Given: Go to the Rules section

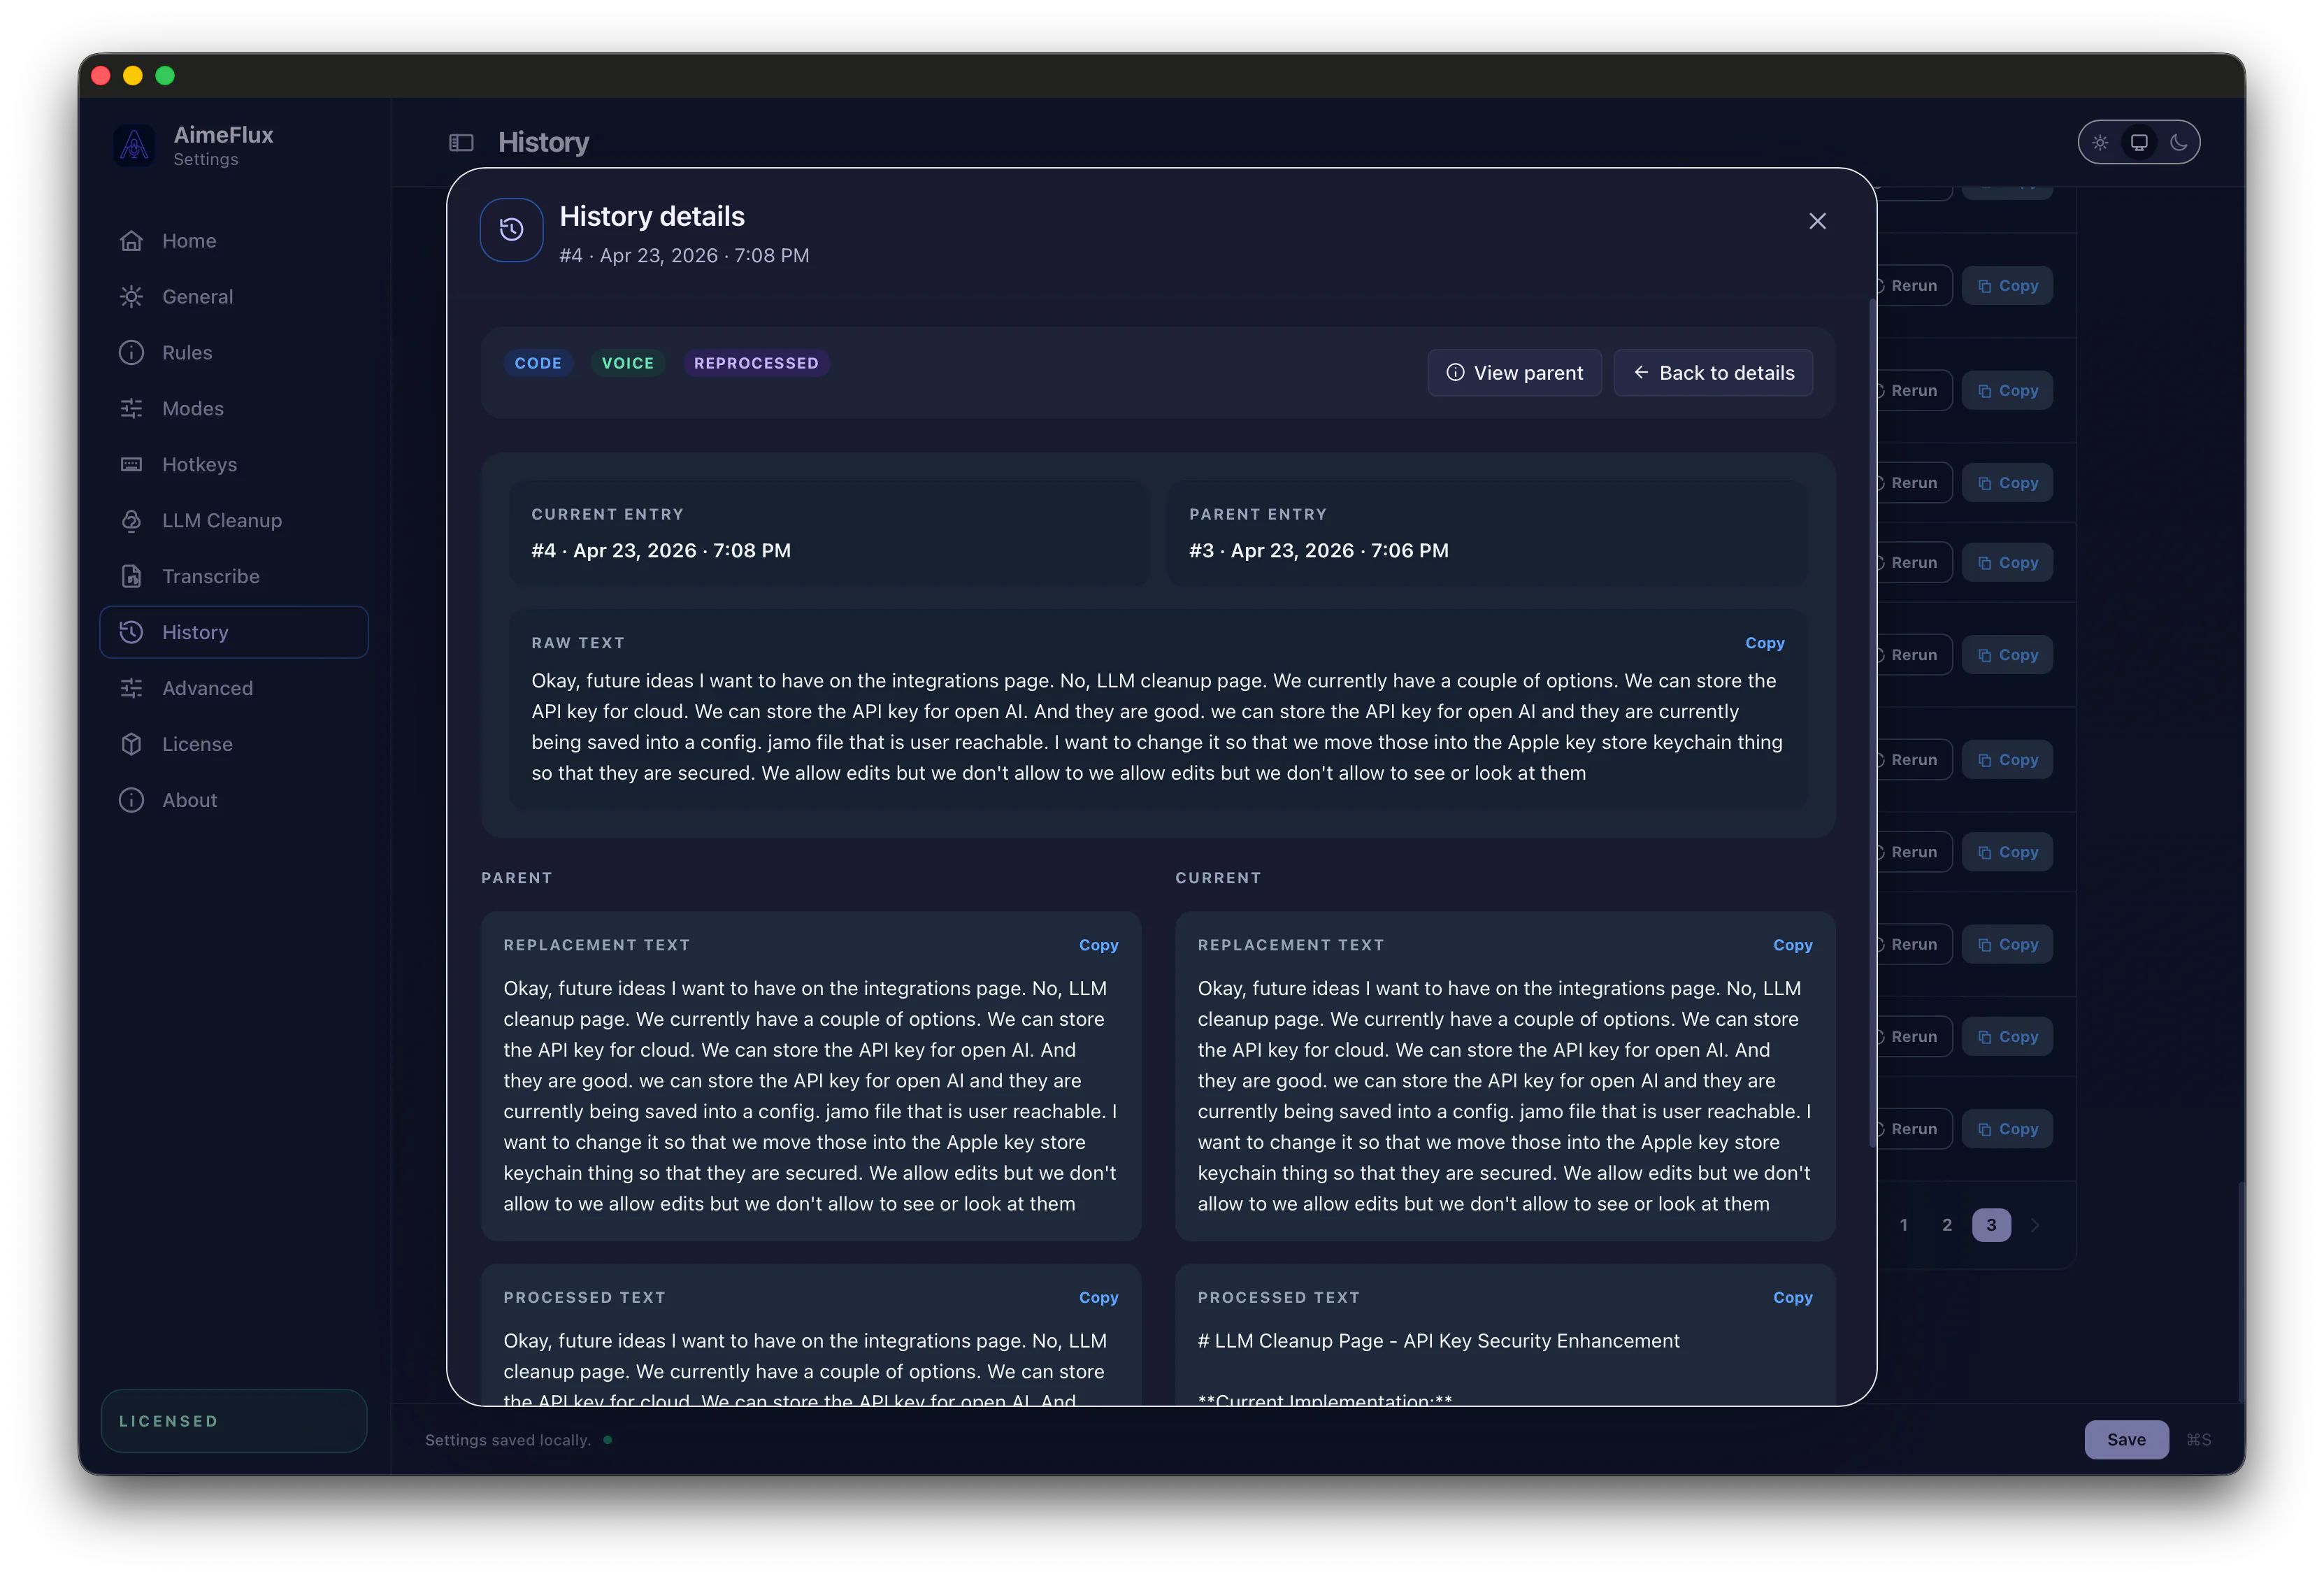Looking at the screenshot, I should (234, 353).
